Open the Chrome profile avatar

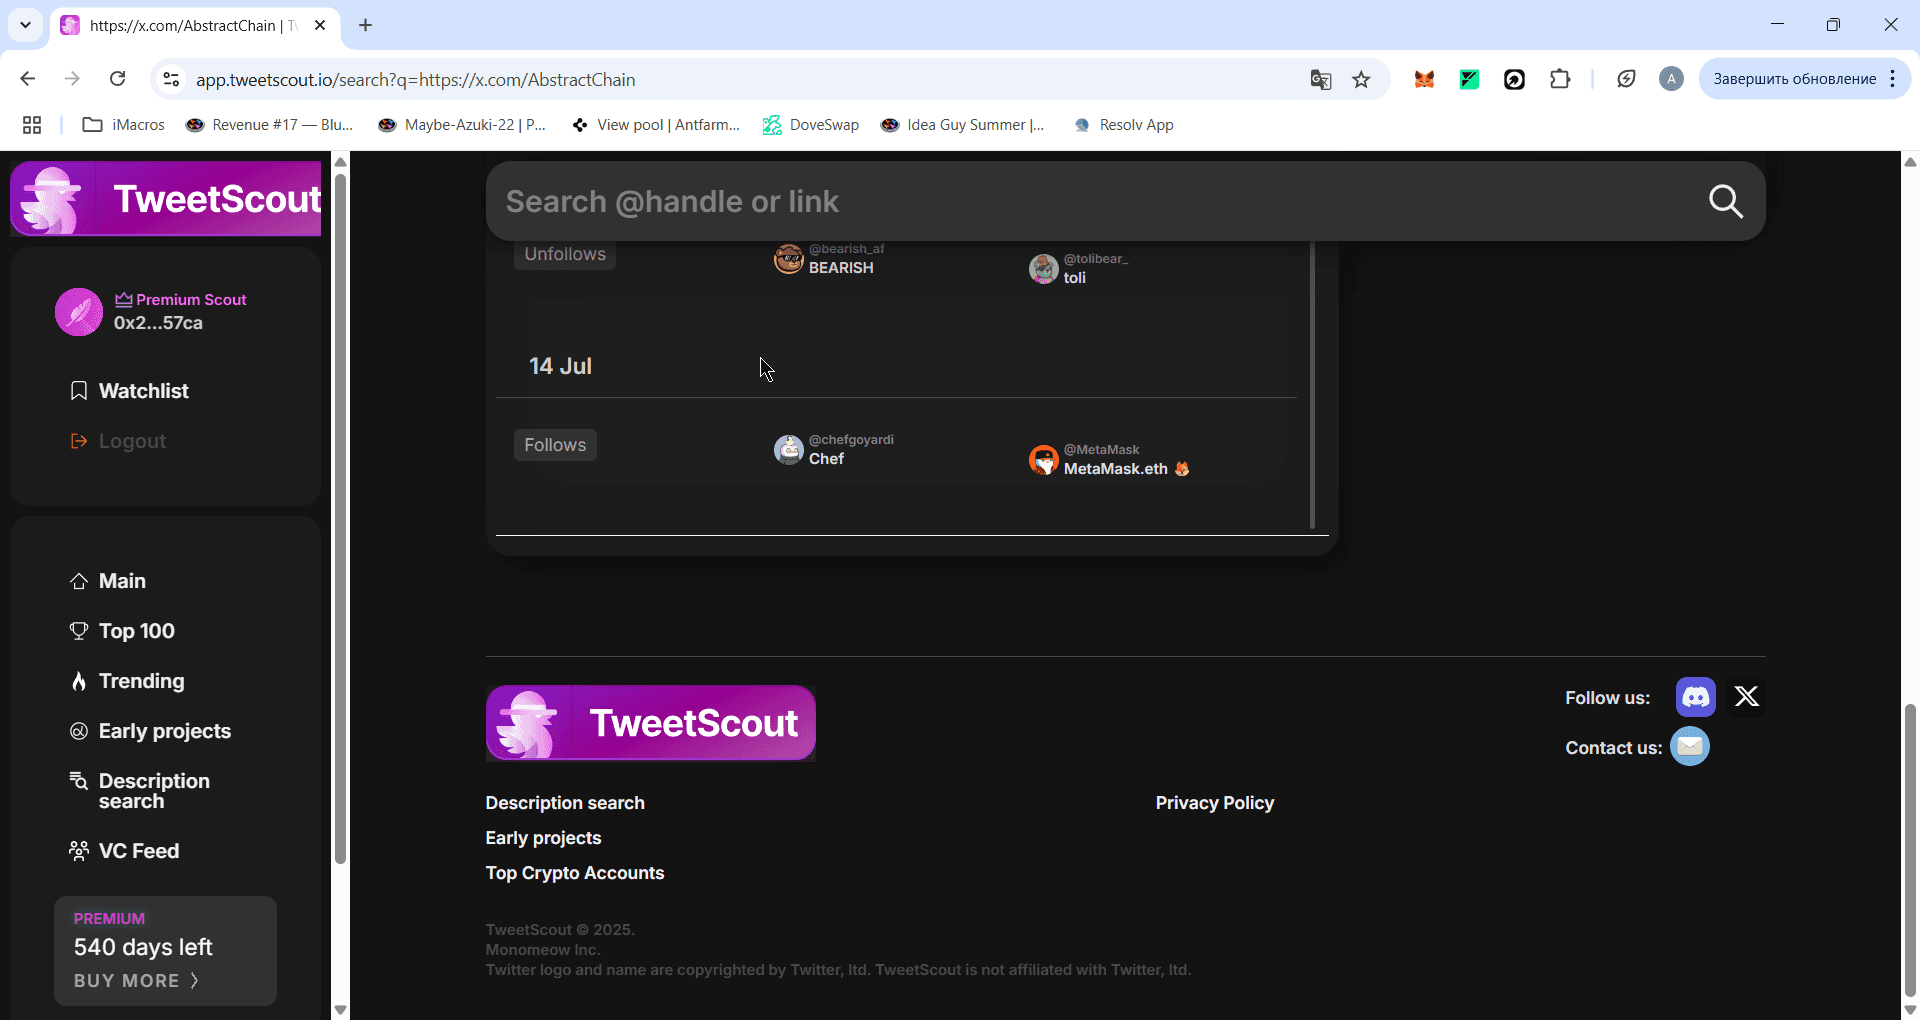(x=1671, y=79)
